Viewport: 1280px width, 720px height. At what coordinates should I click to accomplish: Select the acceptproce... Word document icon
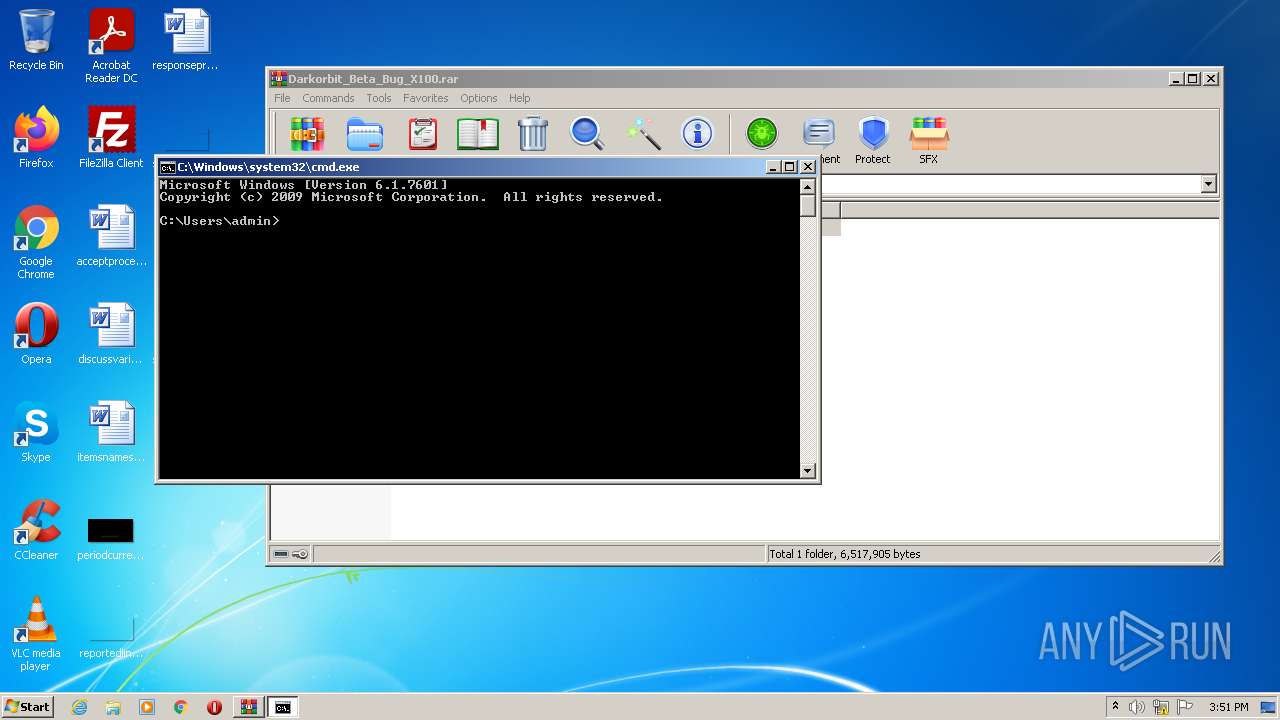111,236
